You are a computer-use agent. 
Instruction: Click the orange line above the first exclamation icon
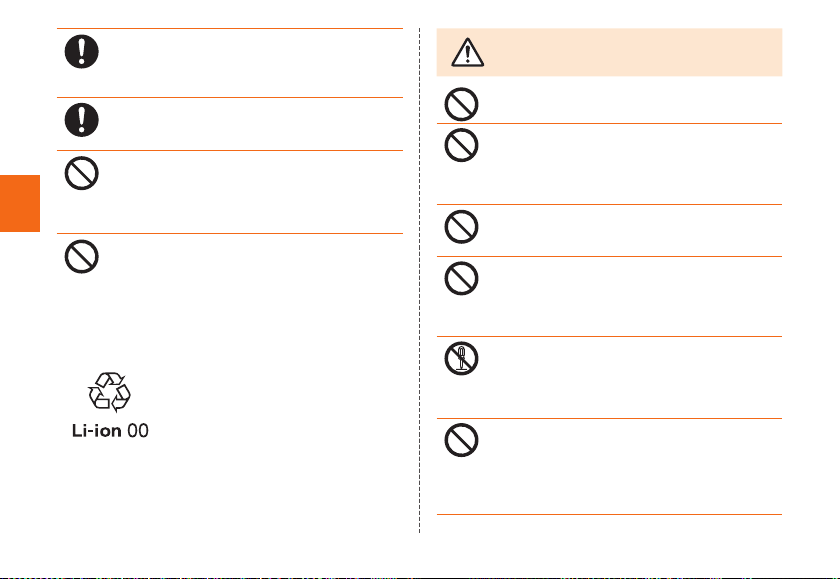click(230, 28)
